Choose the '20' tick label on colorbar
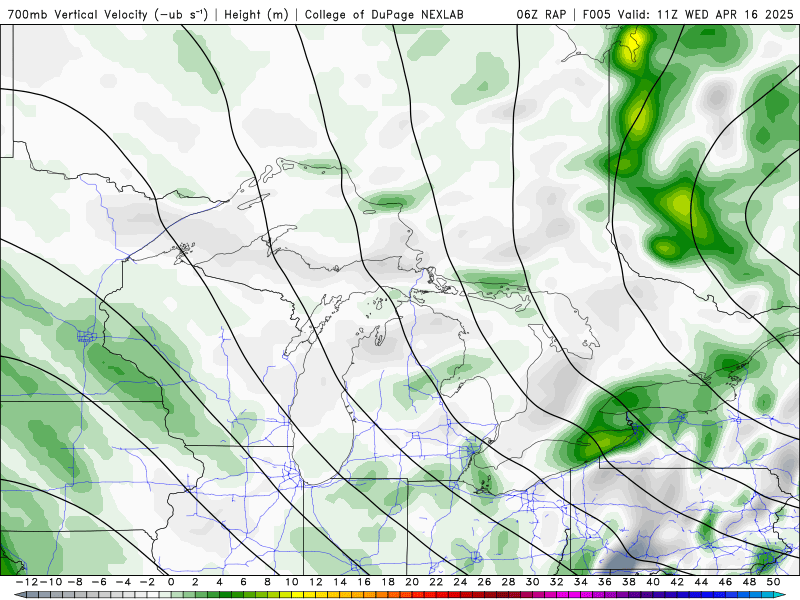Image resolution: width=800 pixels, height=600 pixels. coord(412,582)
